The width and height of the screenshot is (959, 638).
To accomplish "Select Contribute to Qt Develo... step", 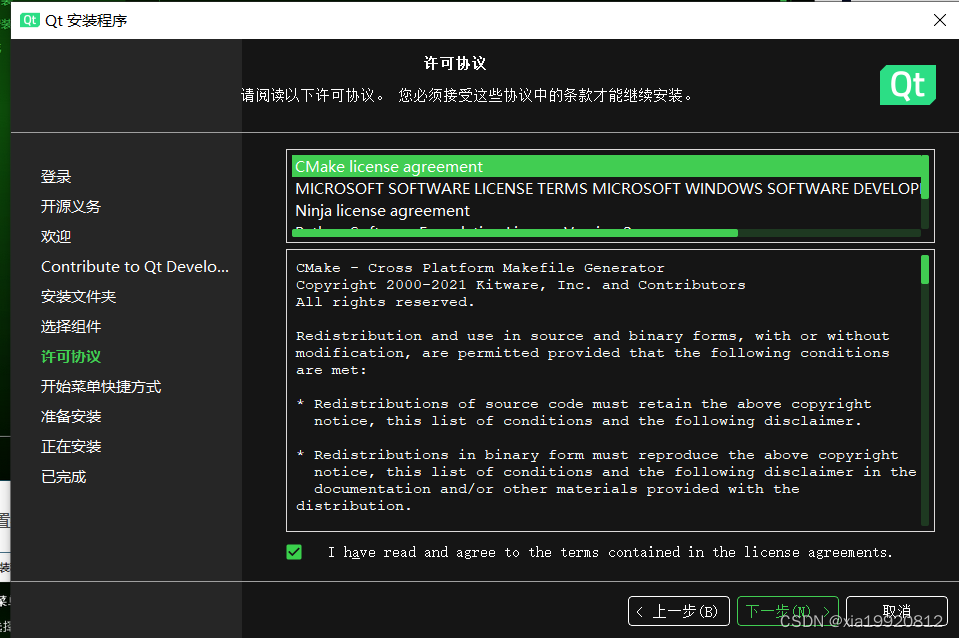I will pos(135,267).
